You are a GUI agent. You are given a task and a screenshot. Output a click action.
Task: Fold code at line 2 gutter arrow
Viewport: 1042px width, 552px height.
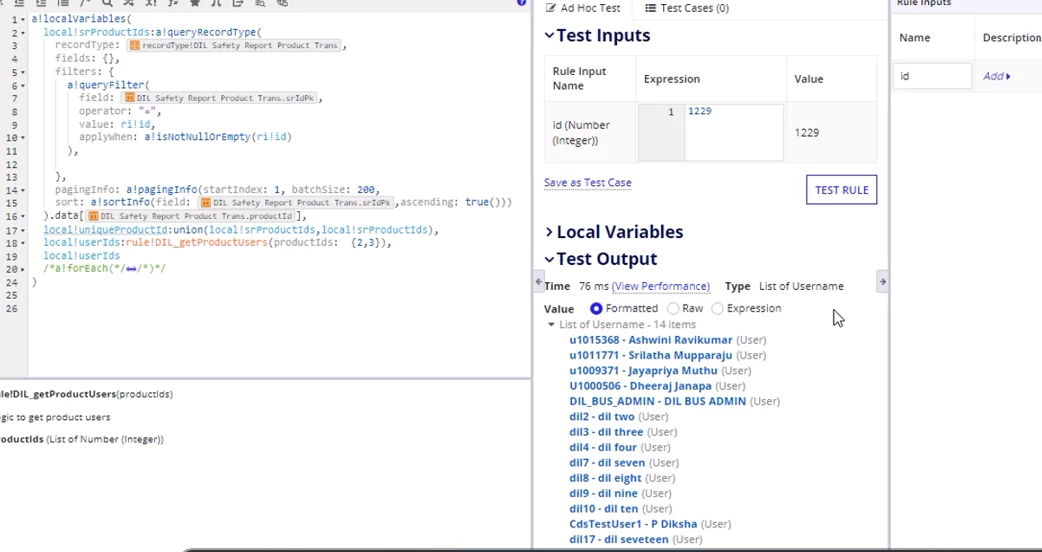[x=23, y=33]
